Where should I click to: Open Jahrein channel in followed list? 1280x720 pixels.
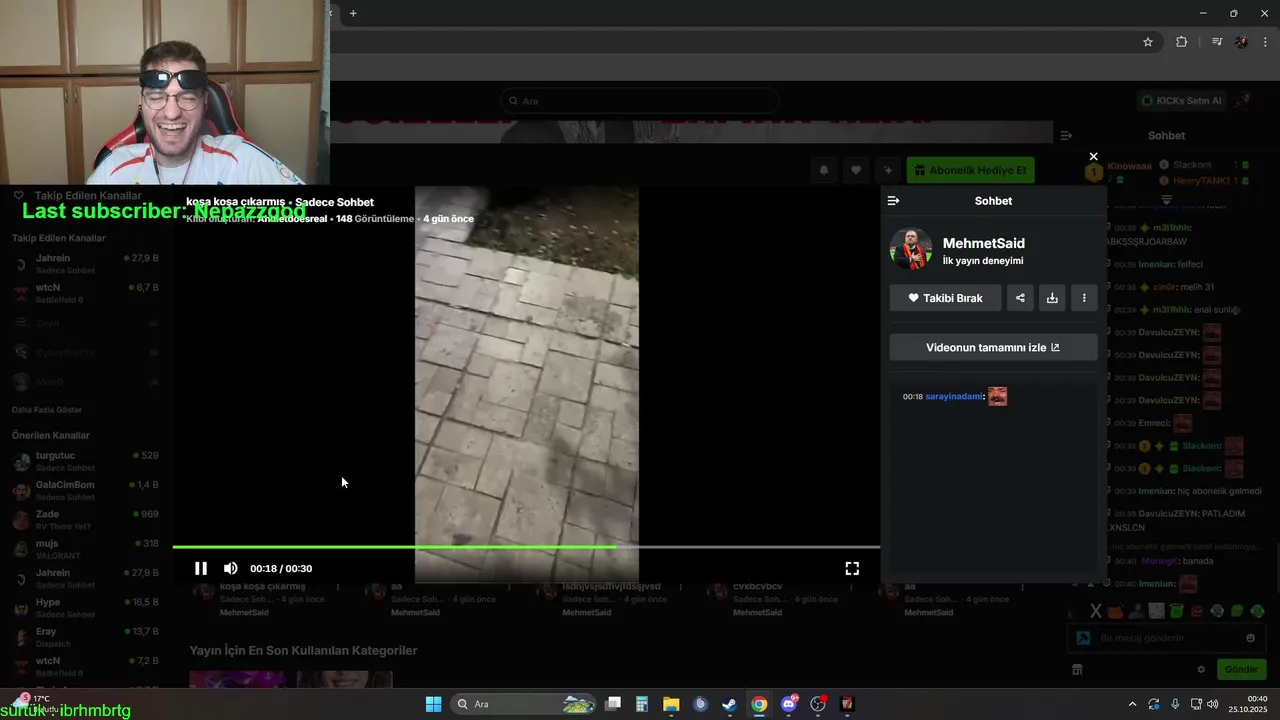[86, 264]
